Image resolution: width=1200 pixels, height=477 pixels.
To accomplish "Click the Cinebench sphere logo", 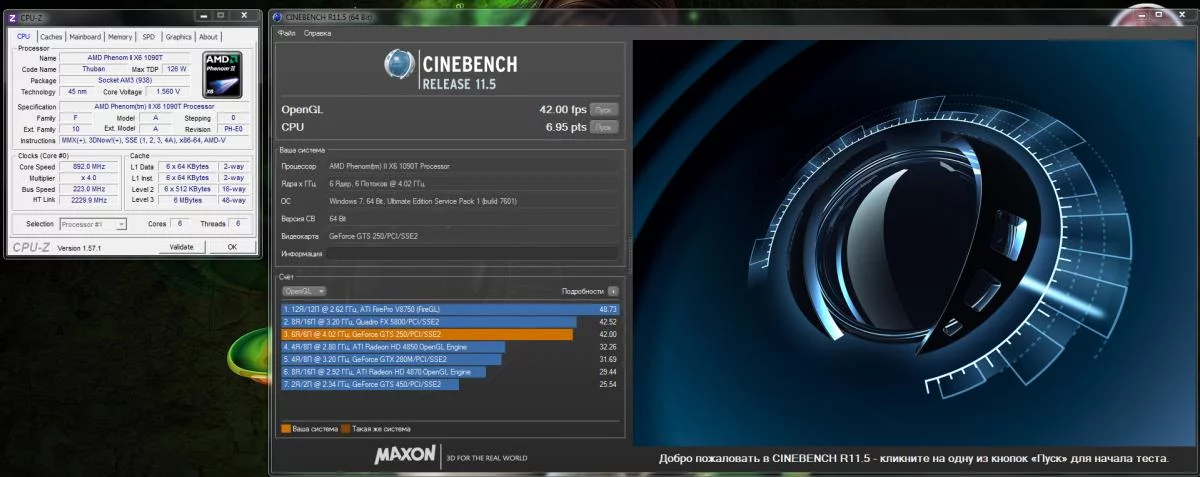I will [401, 64].
